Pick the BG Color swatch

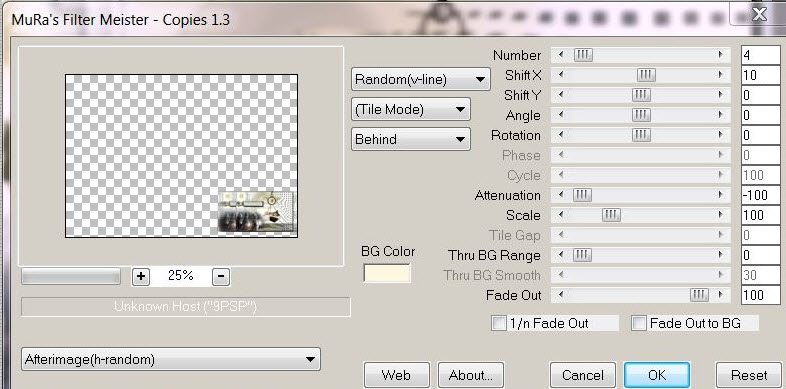(386, 273)
